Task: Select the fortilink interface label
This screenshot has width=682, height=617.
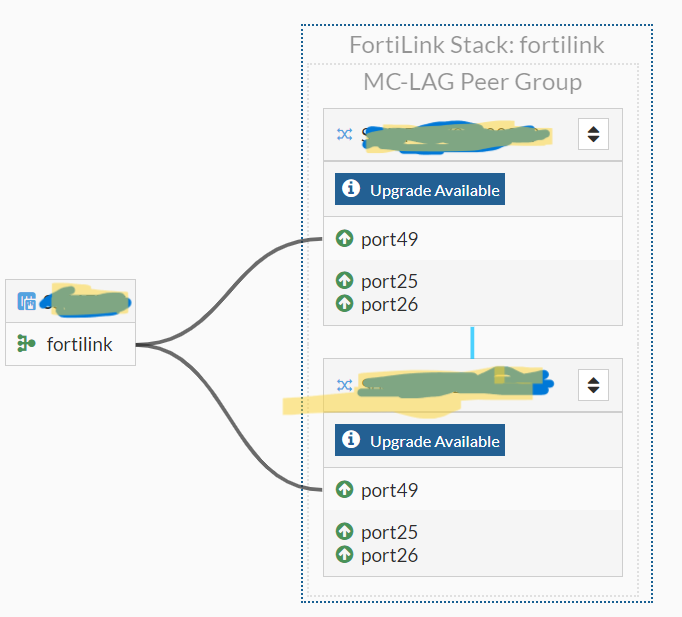Action: coord(80,345)
